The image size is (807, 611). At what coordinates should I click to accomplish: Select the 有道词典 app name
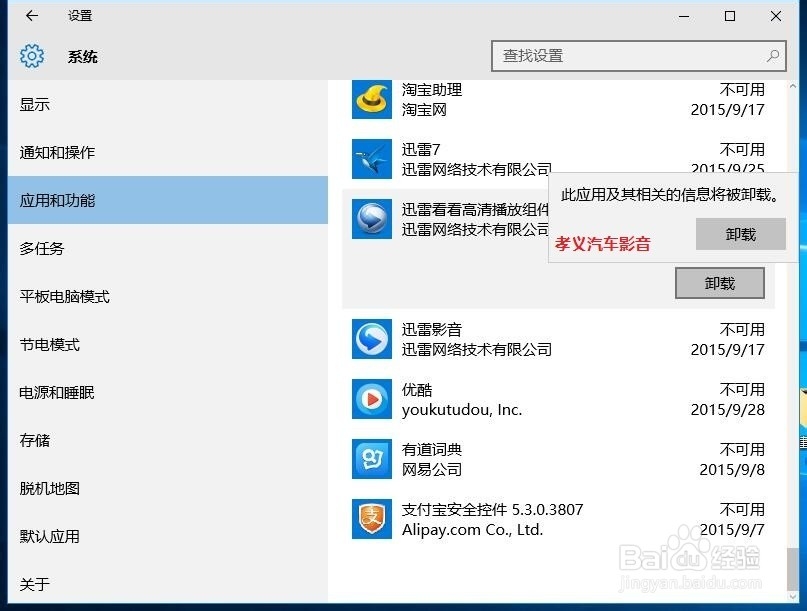point(432,449)
